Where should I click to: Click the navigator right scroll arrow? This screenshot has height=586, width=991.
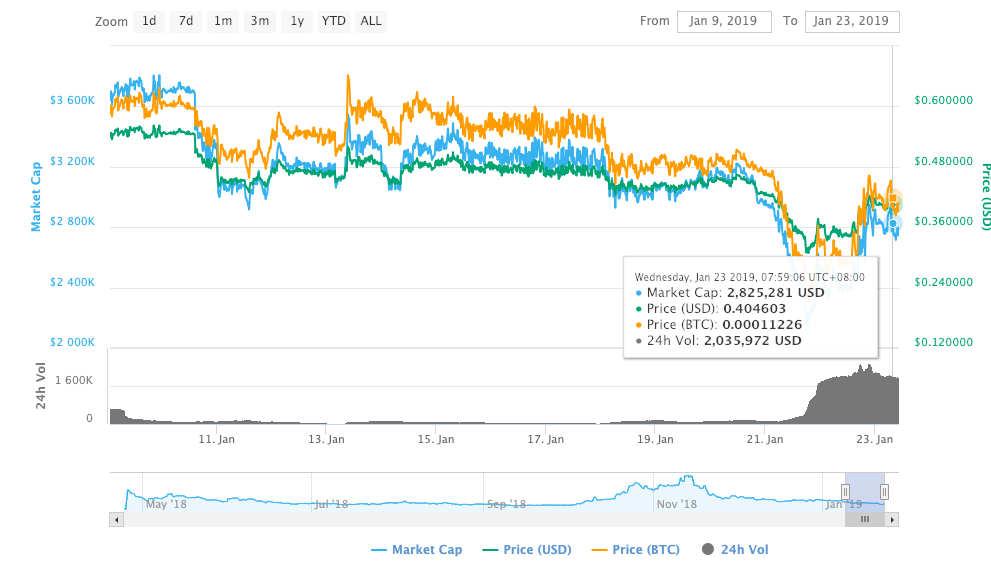tap(892, 520)
